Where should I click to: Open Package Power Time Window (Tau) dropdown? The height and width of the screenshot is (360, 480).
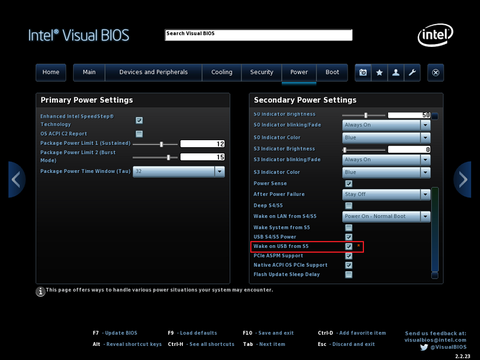[x=179, y=171]
